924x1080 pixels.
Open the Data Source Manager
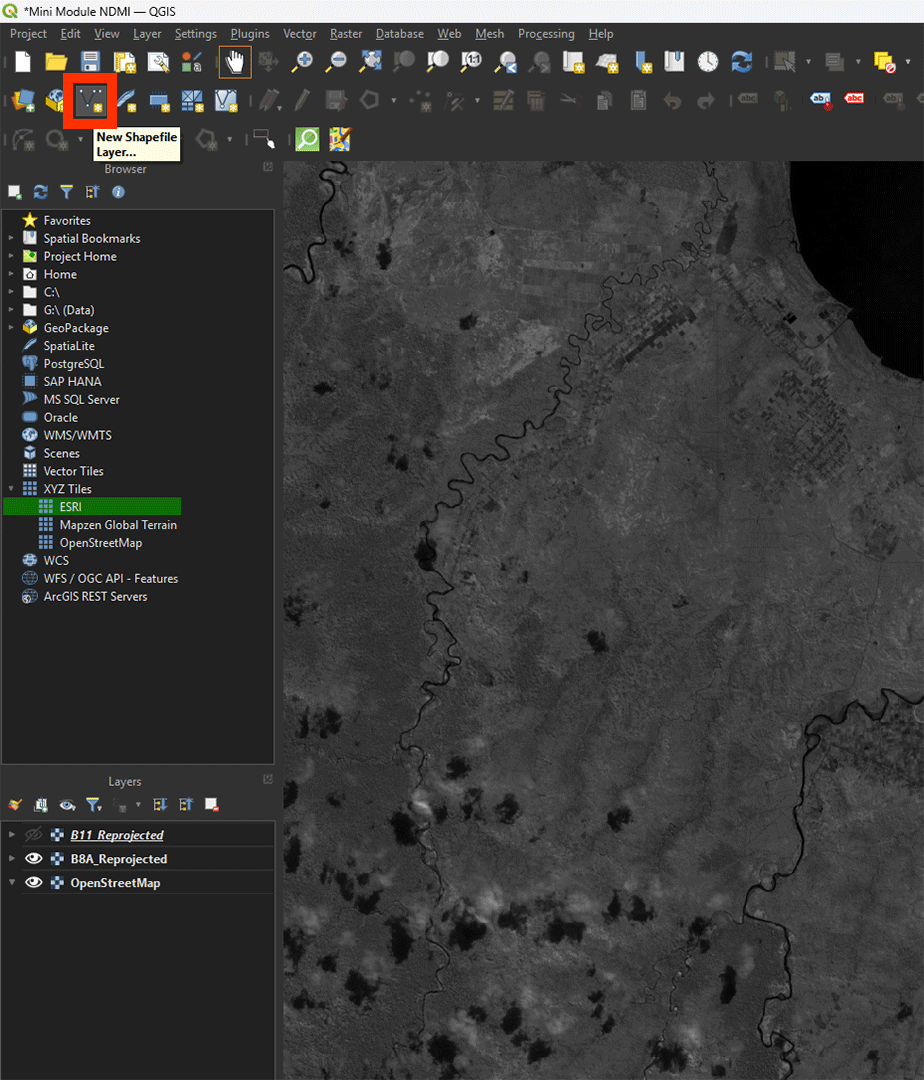click(23, 100)
